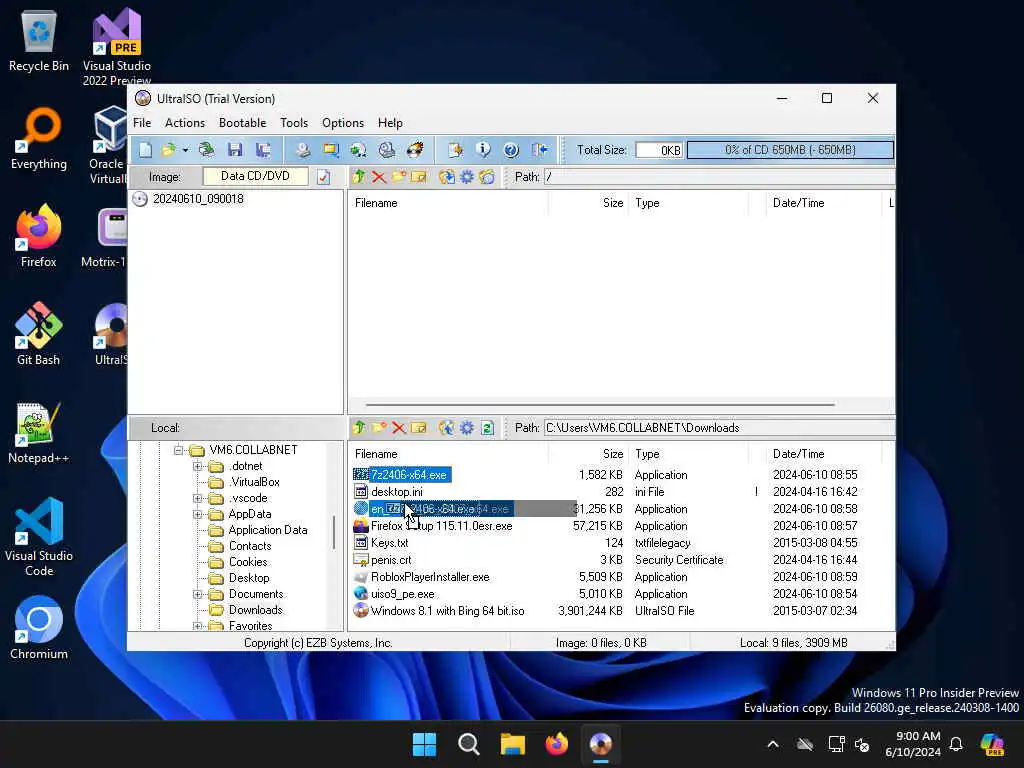Viewport: 1024px width, 768px height.
Task: Click the Mount to virtual drive icon
Action: (387, 150)
